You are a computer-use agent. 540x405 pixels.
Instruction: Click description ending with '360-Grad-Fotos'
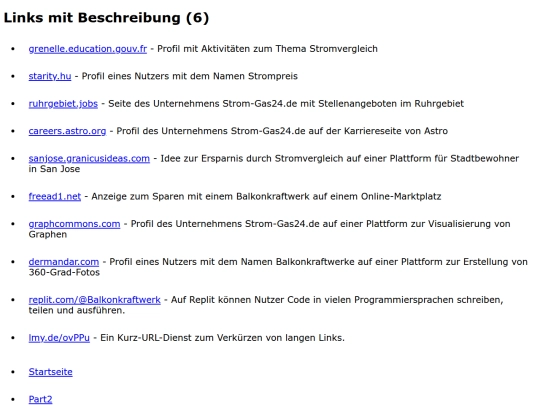click(278, 267)
